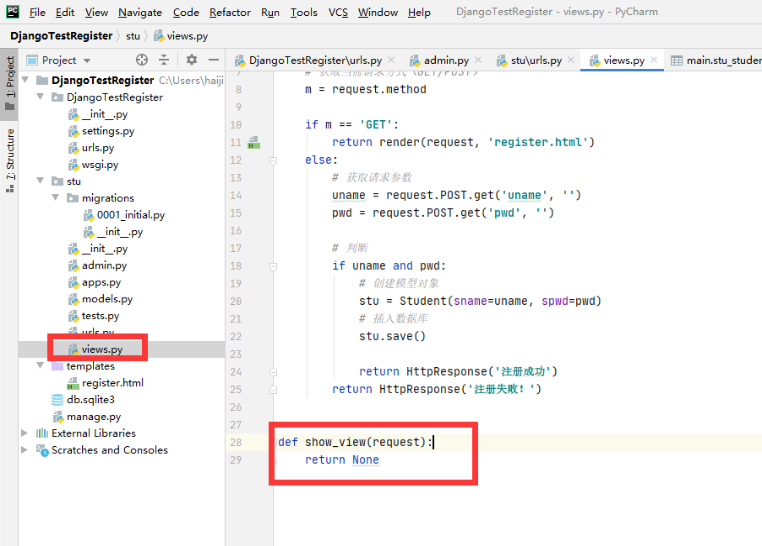
Task: Click DjangoTestRegister breadcrumb in navigation bar
Action: point(61,36)
